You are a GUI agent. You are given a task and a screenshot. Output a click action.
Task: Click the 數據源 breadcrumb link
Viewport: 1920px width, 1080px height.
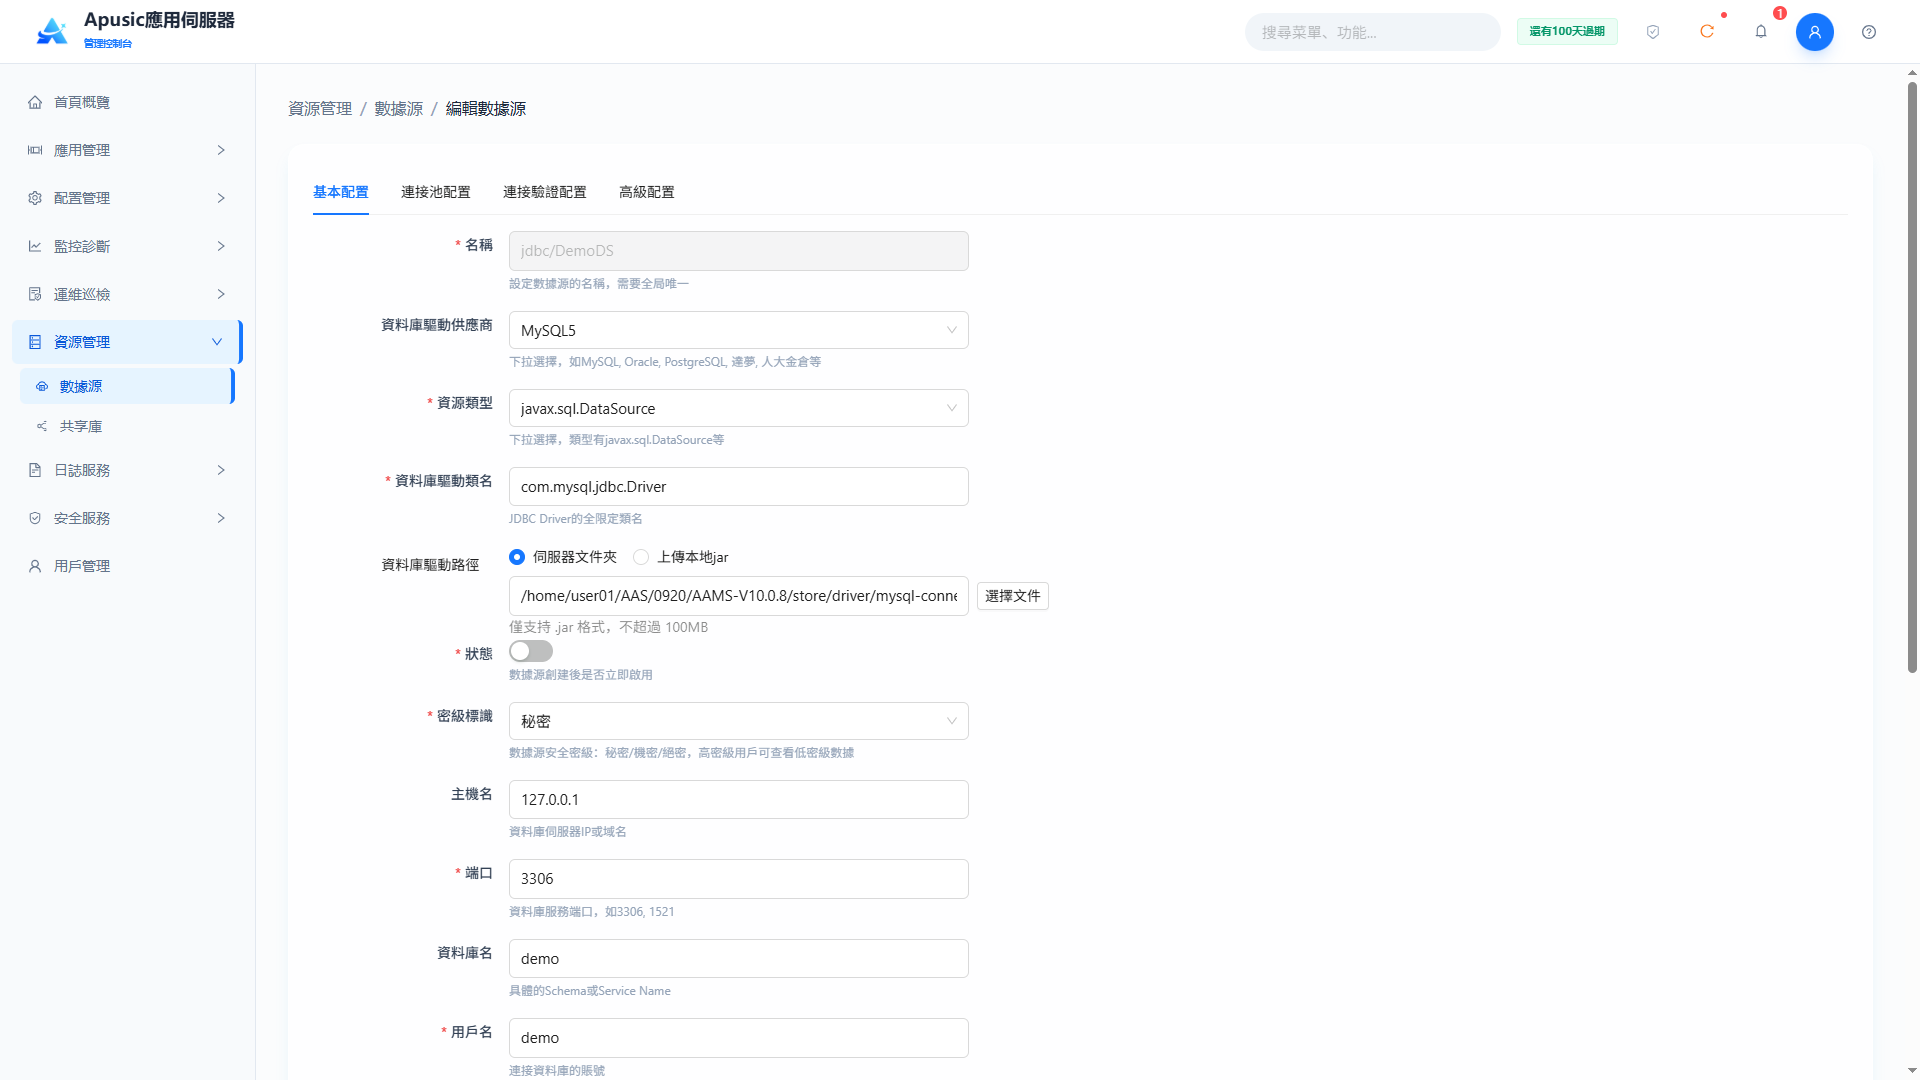tap(398, 109)
